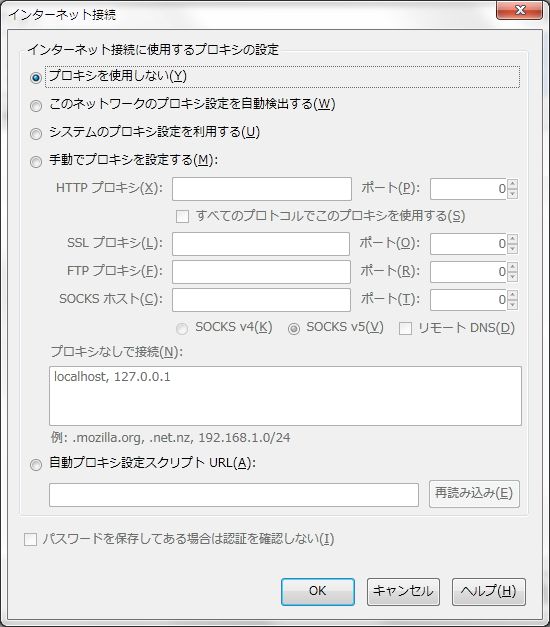The image size is (550, 627).
Task: Click the 再読み込み button
Action: pos(474,494)
